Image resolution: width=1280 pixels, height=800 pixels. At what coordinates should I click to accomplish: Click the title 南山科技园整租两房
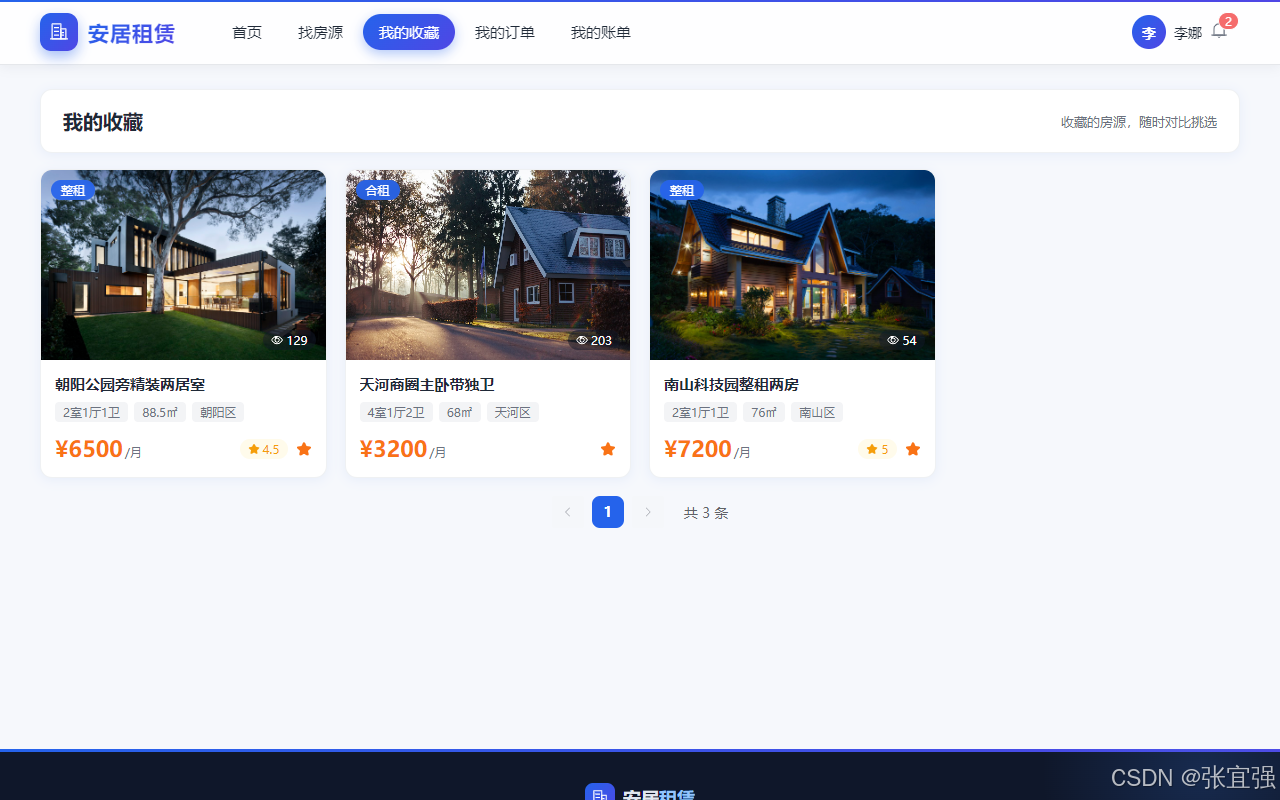[731, 384]
